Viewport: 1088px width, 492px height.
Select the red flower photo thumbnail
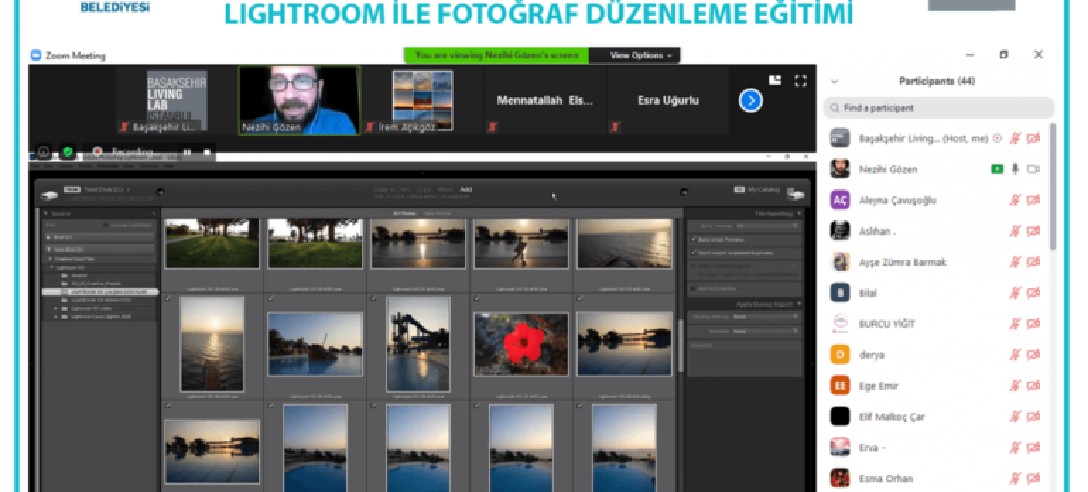point(520,344)
